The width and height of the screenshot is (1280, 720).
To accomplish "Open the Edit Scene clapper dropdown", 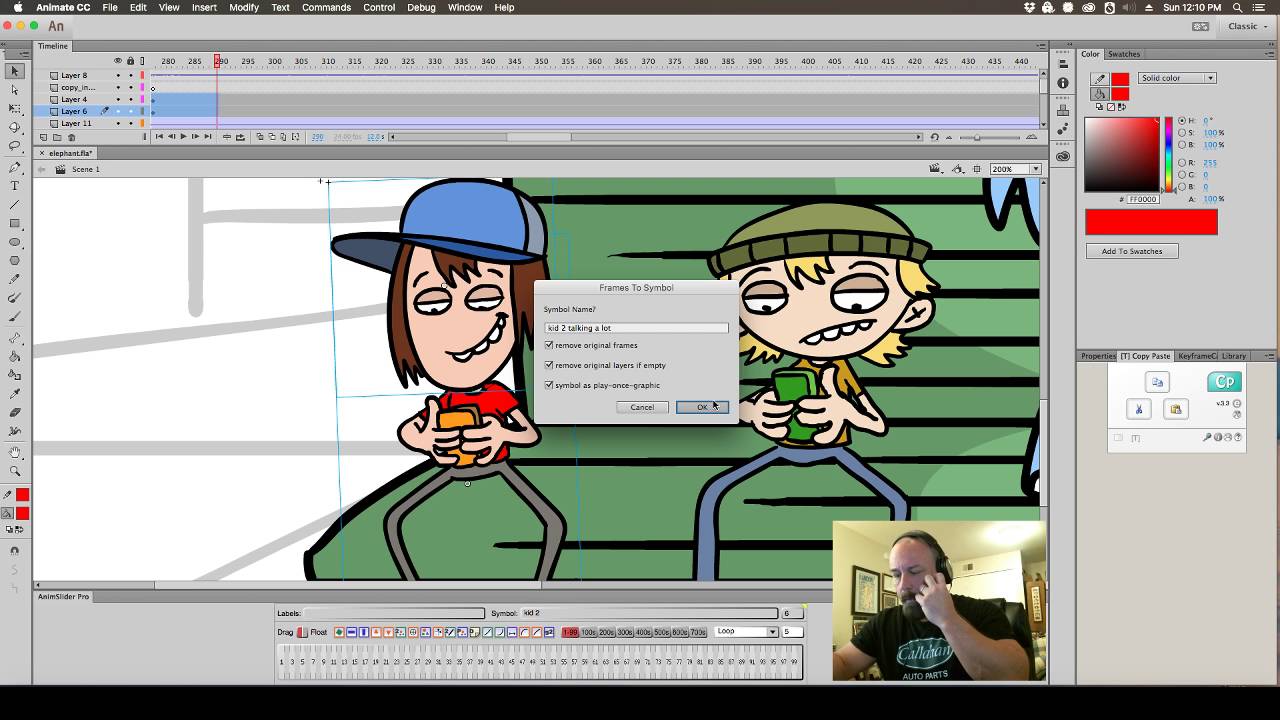I will pyautogui.click(x=937, y=169).
